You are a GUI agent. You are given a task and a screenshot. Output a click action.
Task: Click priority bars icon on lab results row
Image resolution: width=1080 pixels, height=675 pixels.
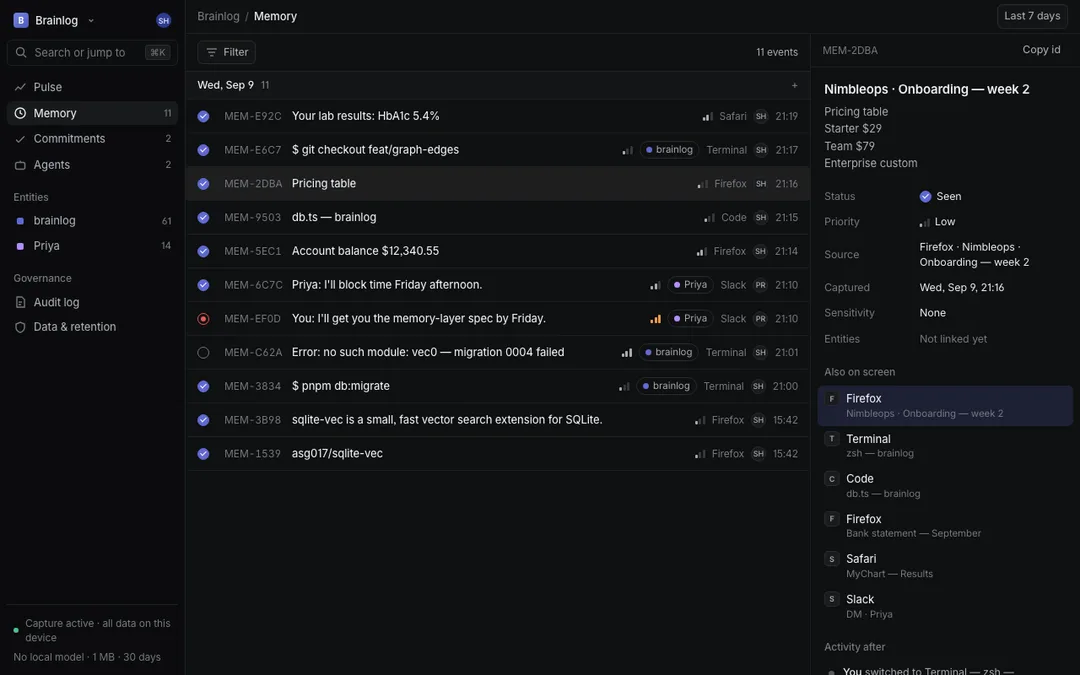[x=707, y=116]
